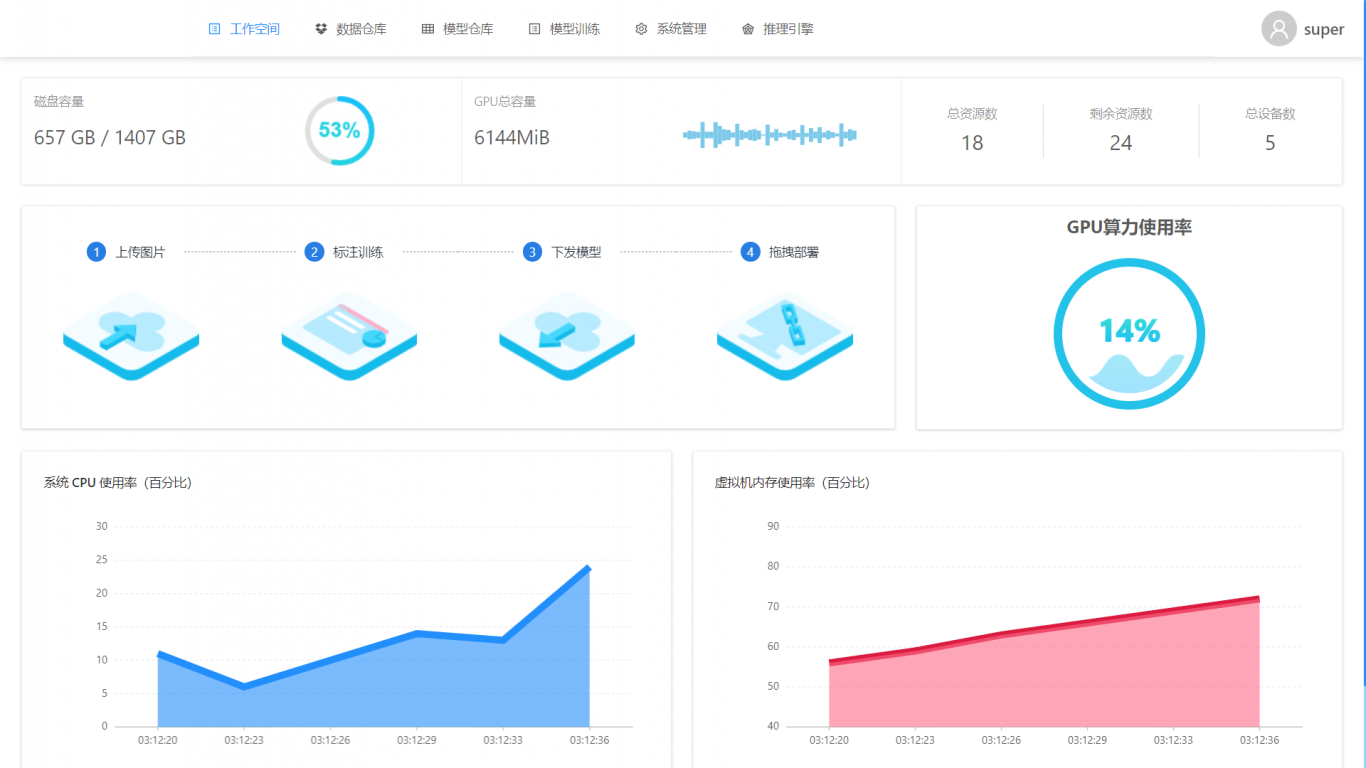
Task: Click the grid icon beside 模型仓库
Action: tap(428, 29)
